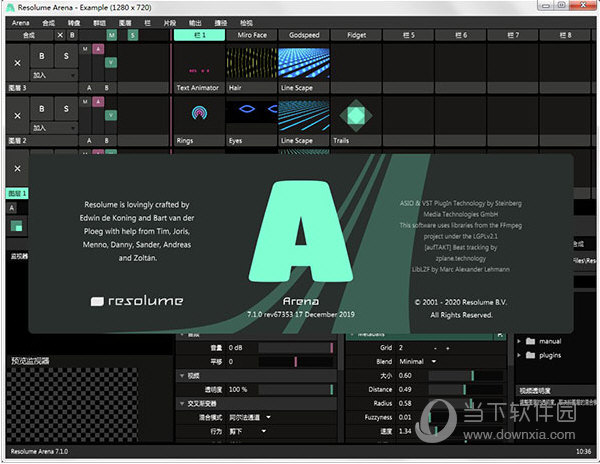Select the highlighted 图层 1 layer
The image size is (600, 464).
17,193
